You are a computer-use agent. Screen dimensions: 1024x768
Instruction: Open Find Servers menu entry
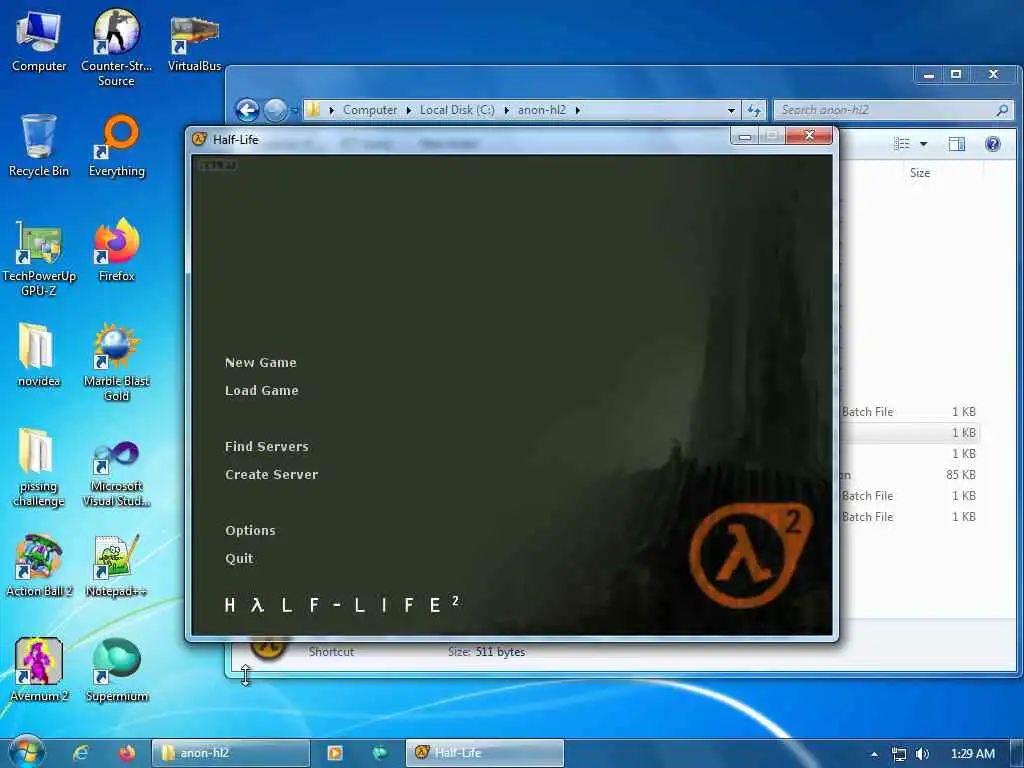pos(266,447)
